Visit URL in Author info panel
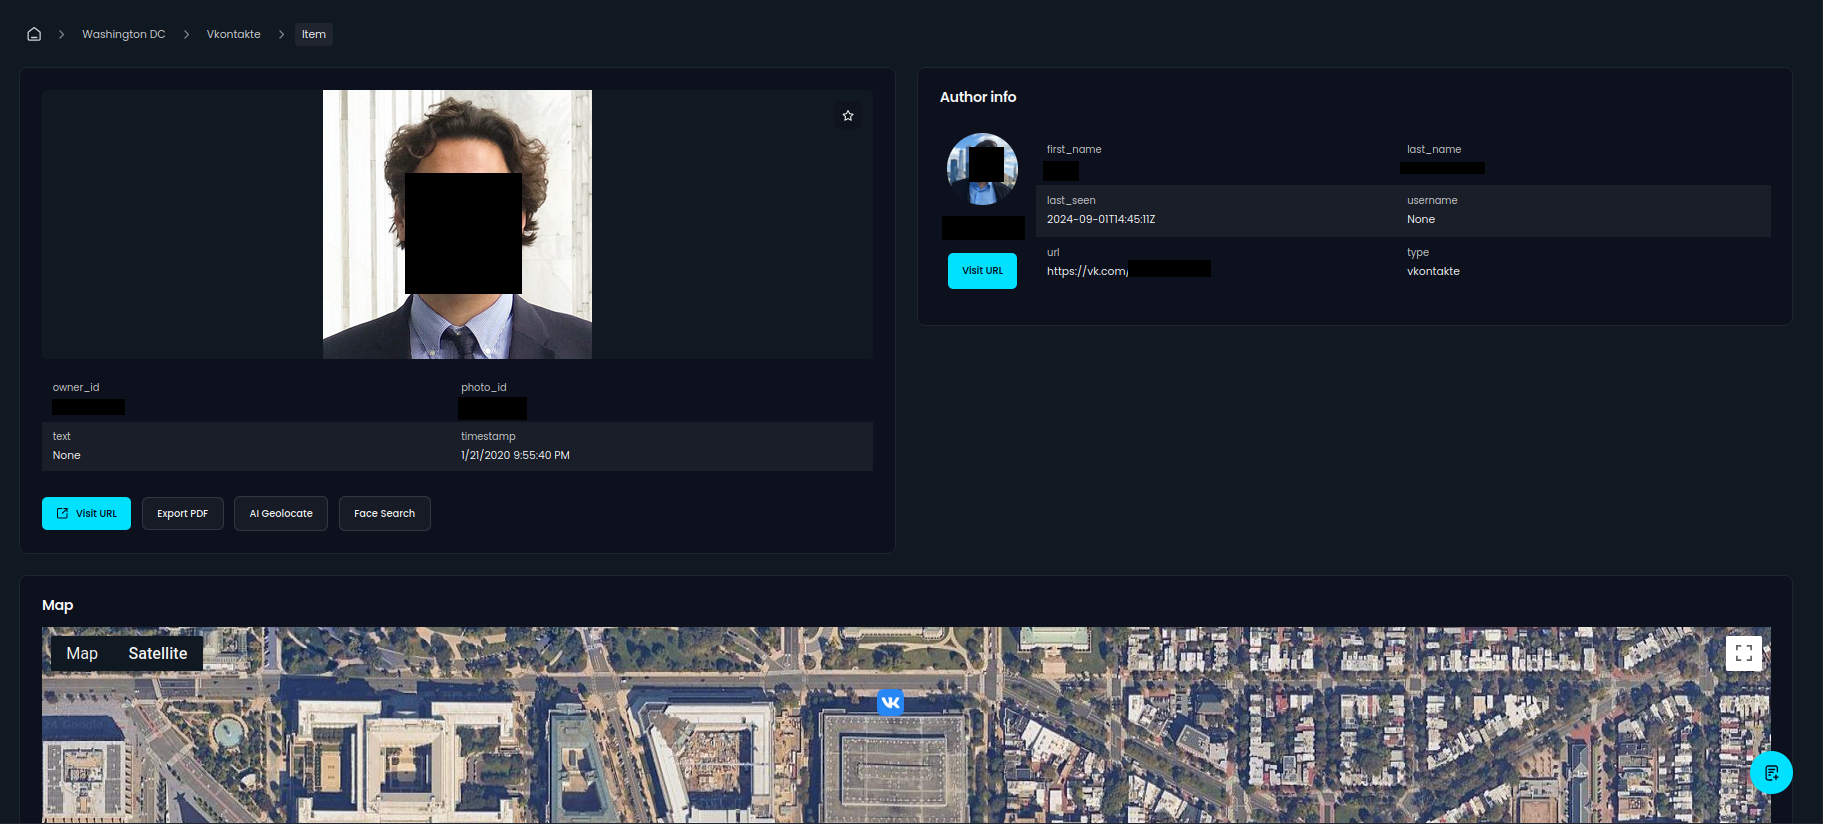The width and height of the screenshot is (1823, 824). click(982, 271)
